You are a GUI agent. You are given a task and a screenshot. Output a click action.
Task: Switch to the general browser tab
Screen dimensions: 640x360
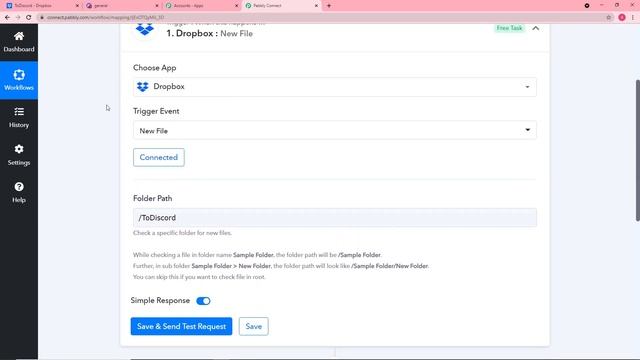coord(120,6)
